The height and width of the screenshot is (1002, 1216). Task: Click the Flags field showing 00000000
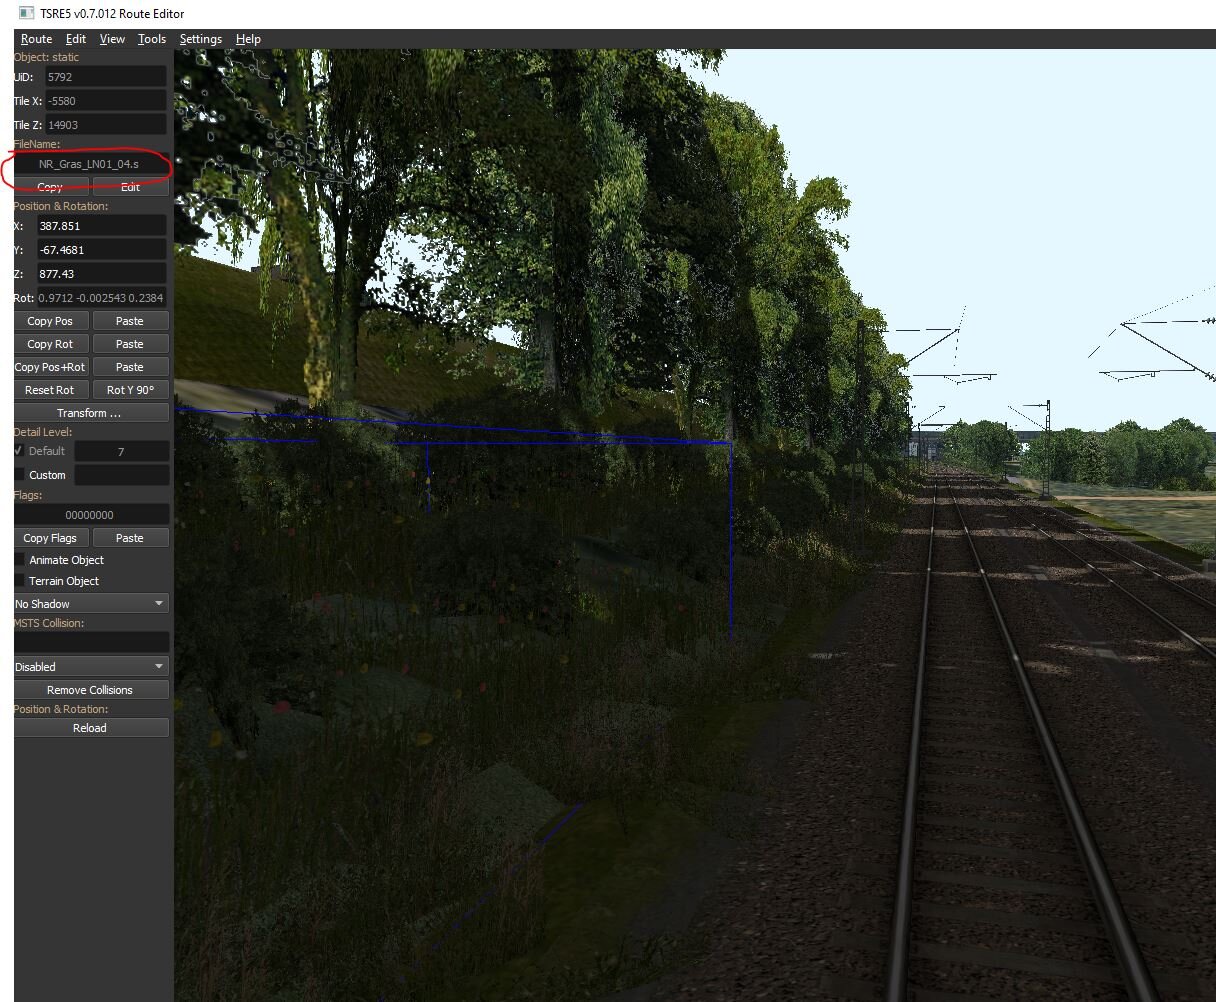[x=90, y=515]
